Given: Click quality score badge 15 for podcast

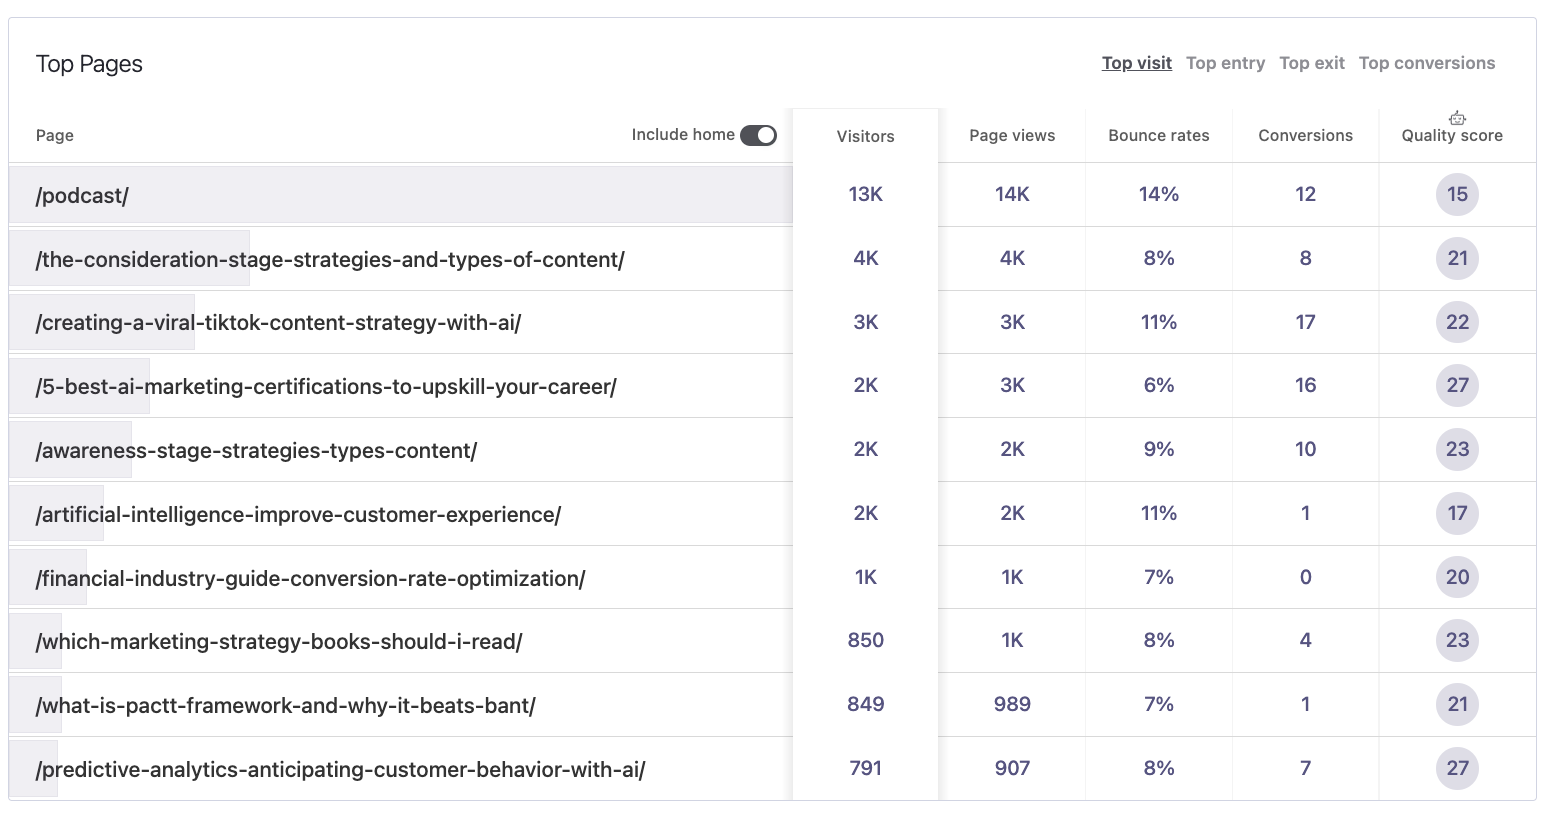Looking at the screenshot, I should 1457,194.
